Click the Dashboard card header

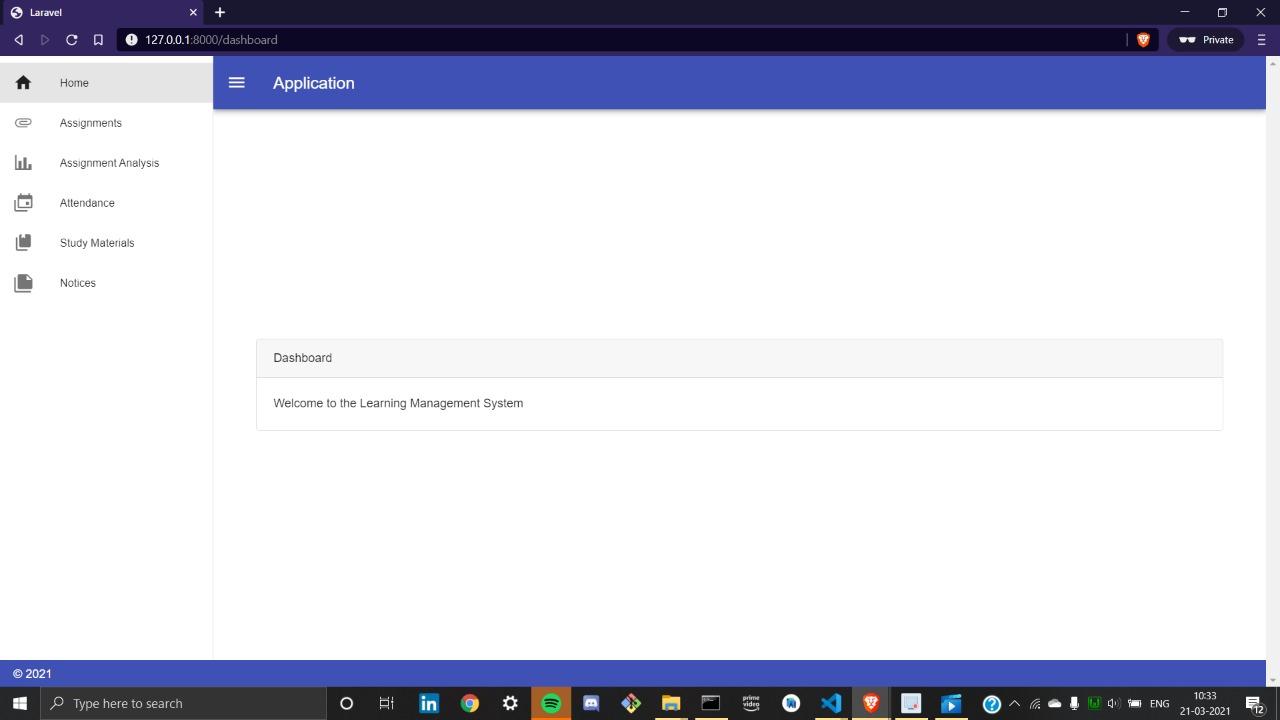pos(739,358)
